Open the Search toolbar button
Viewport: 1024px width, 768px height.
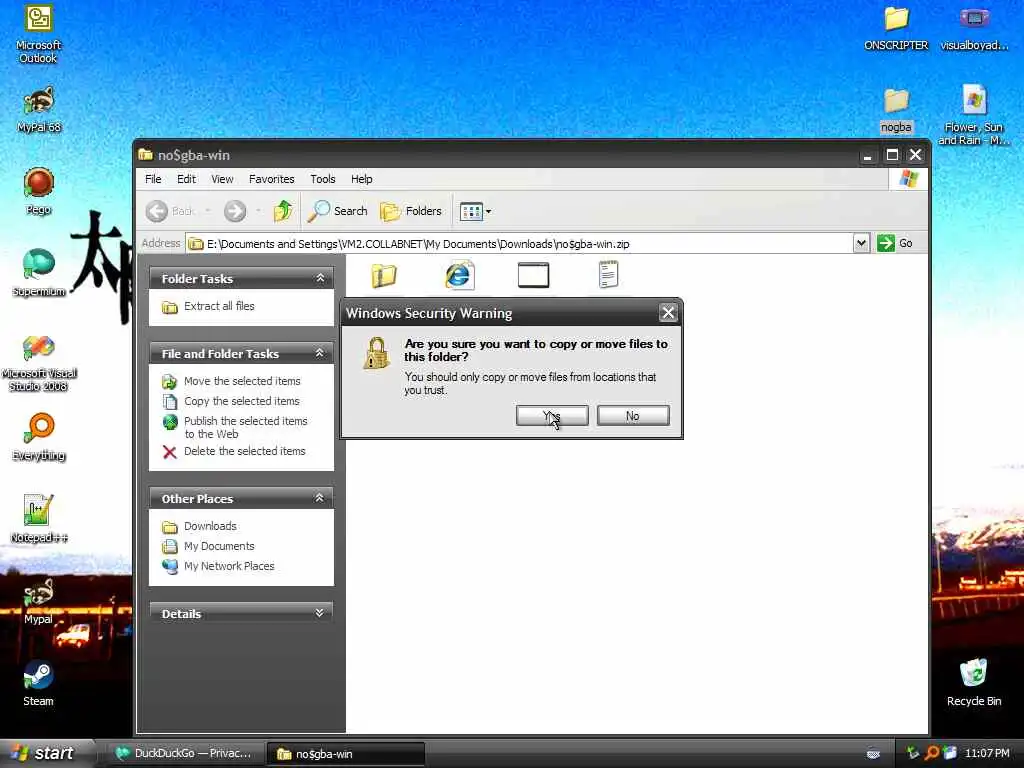(x=338, y=211)
